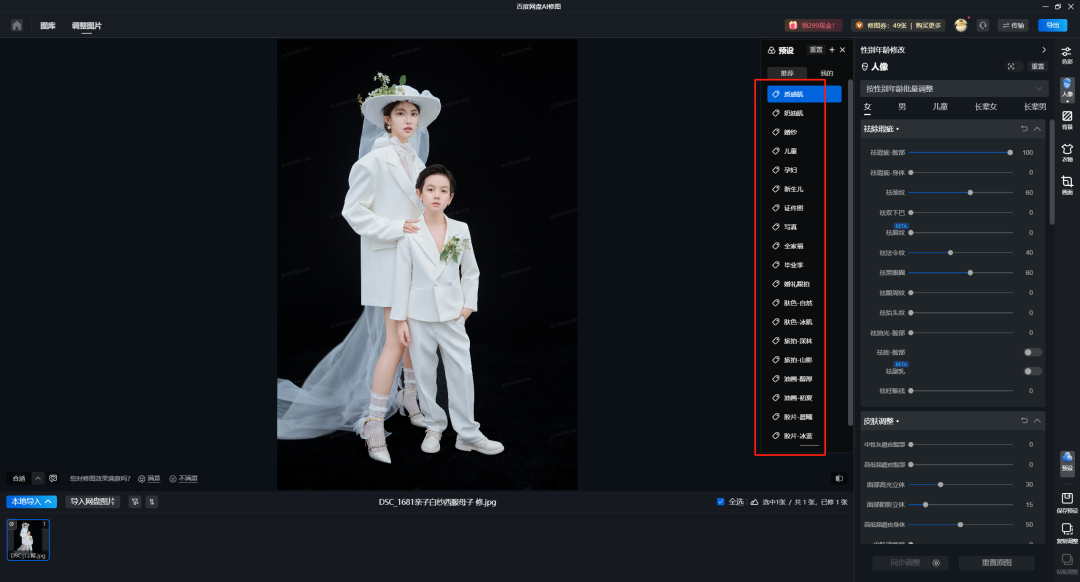Viewport: 1080px width, 582px height.
Task: Click the blue 导出 export button
Action: pos(1052,25)
